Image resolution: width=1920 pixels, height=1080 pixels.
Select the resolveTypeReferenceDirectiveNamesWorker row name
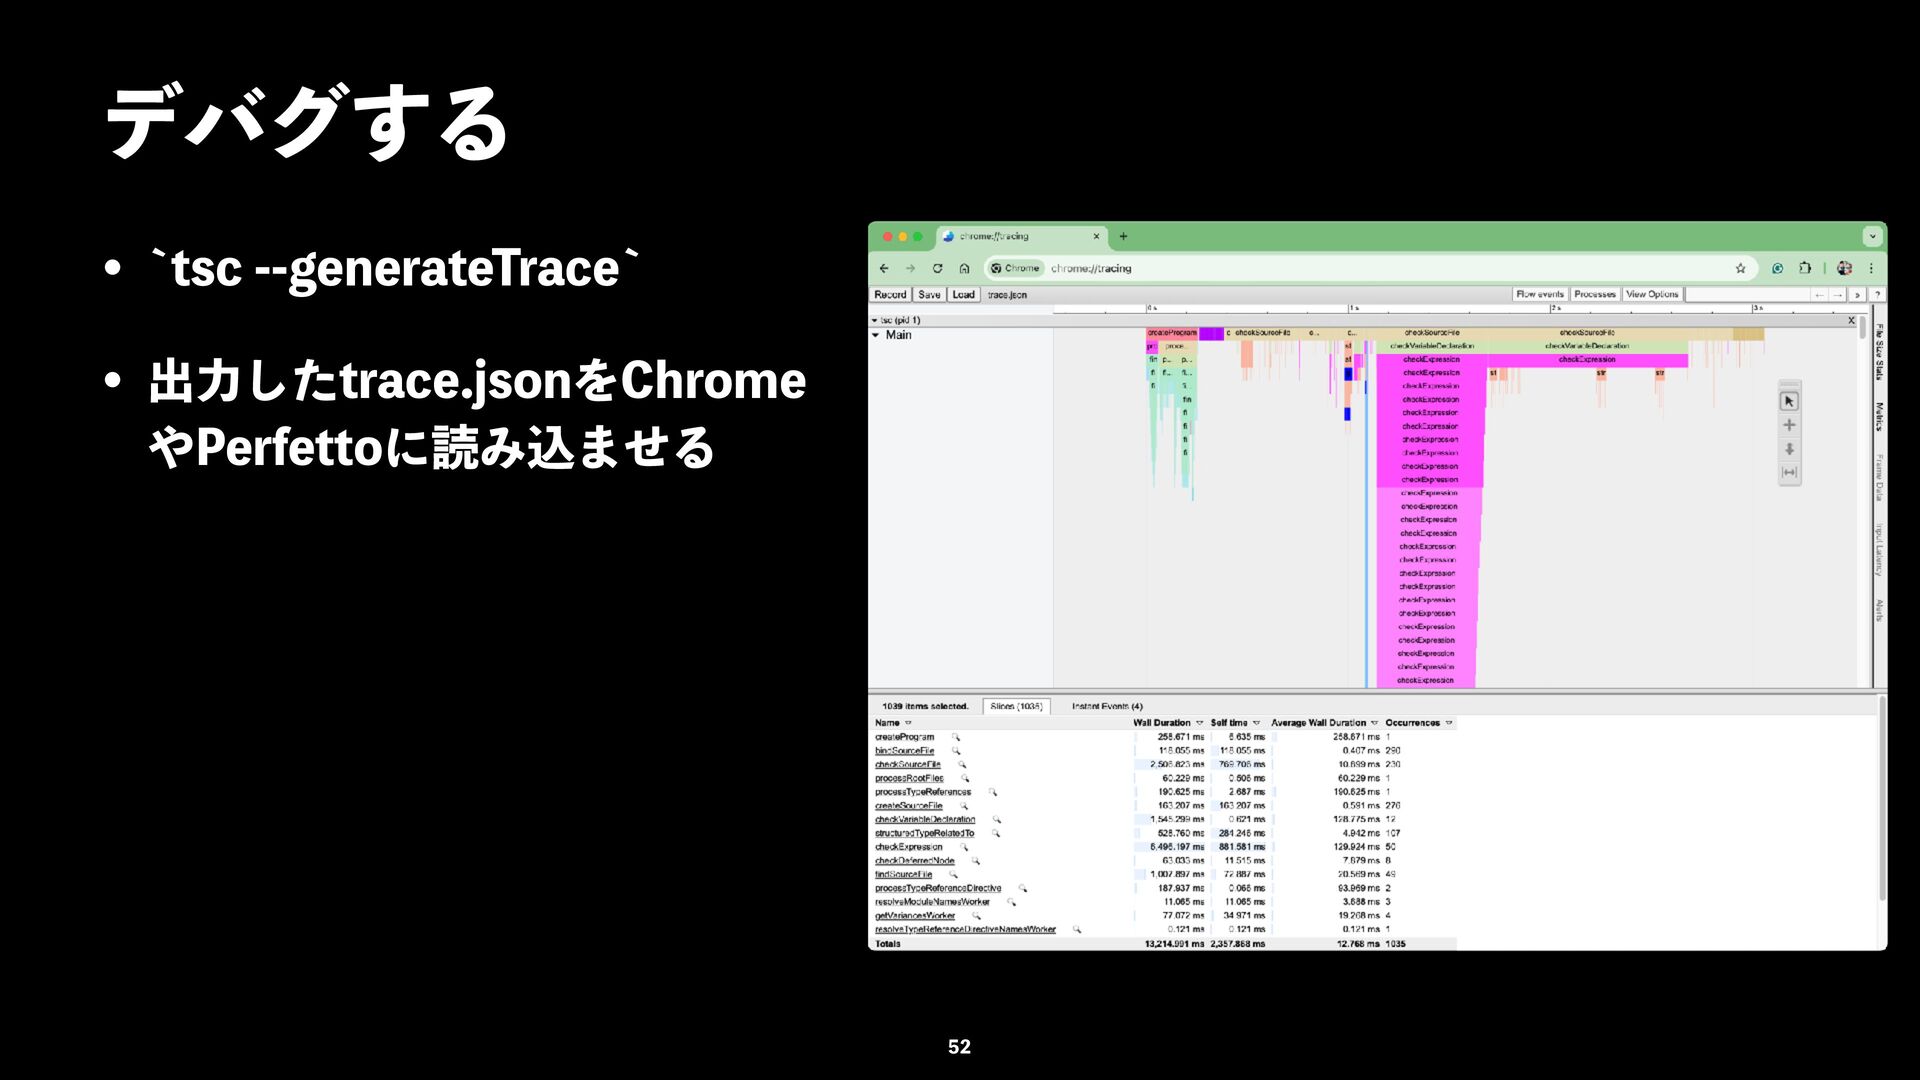[x=965, y=929]
